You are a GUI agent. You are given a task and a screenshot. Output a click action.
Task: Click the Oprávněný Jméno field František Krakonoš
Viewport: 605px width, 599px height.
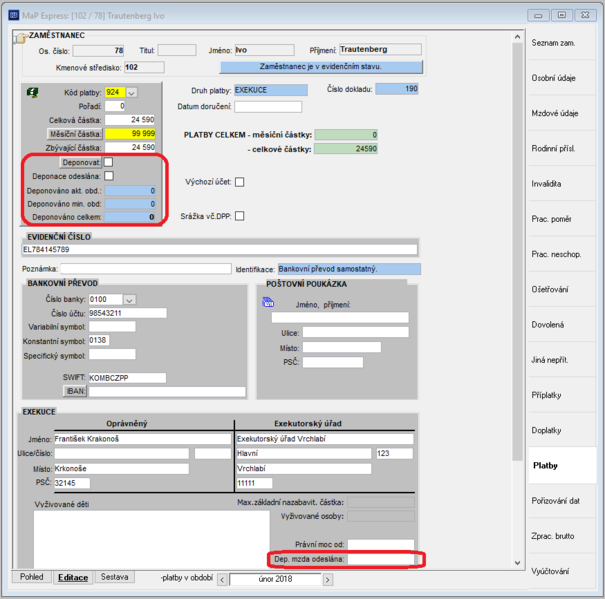tap(142, 439)
